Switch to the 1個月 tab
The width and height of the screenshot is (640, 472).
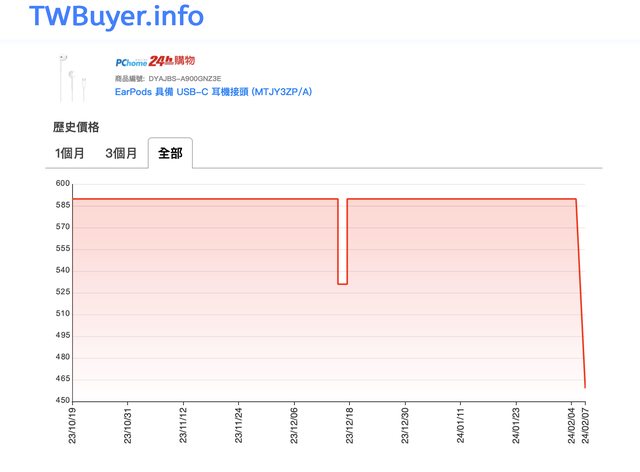coord(70,153)
